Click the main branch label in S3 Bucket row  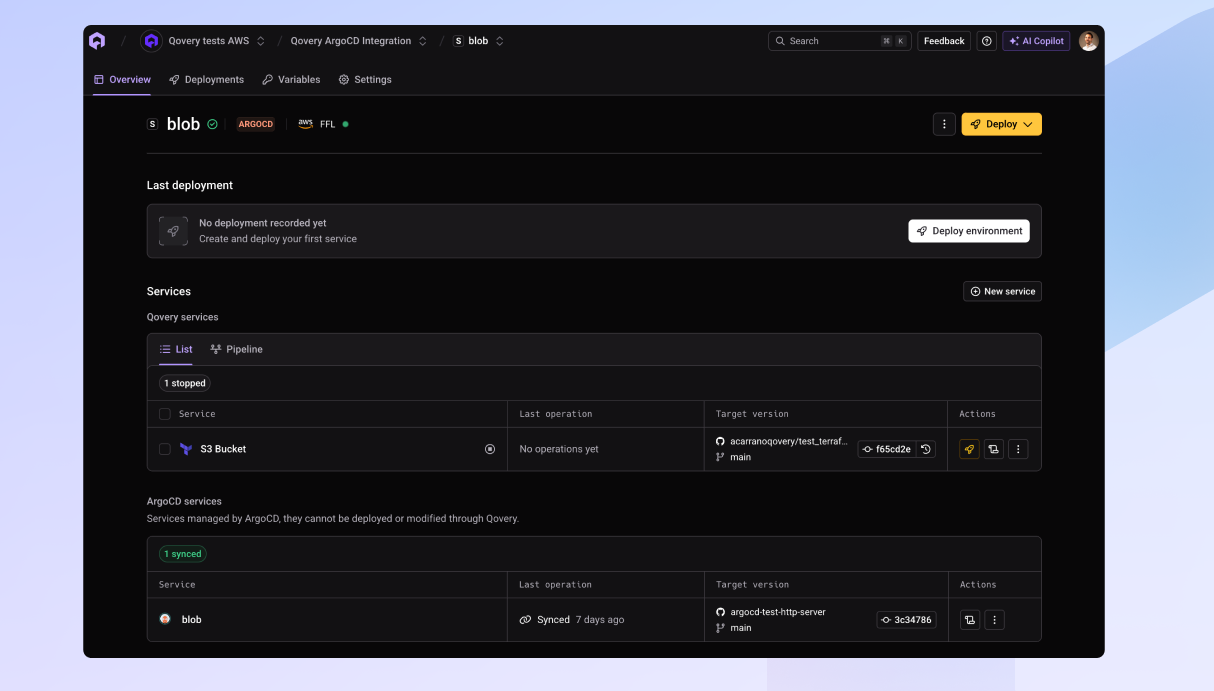coord(740,457)
